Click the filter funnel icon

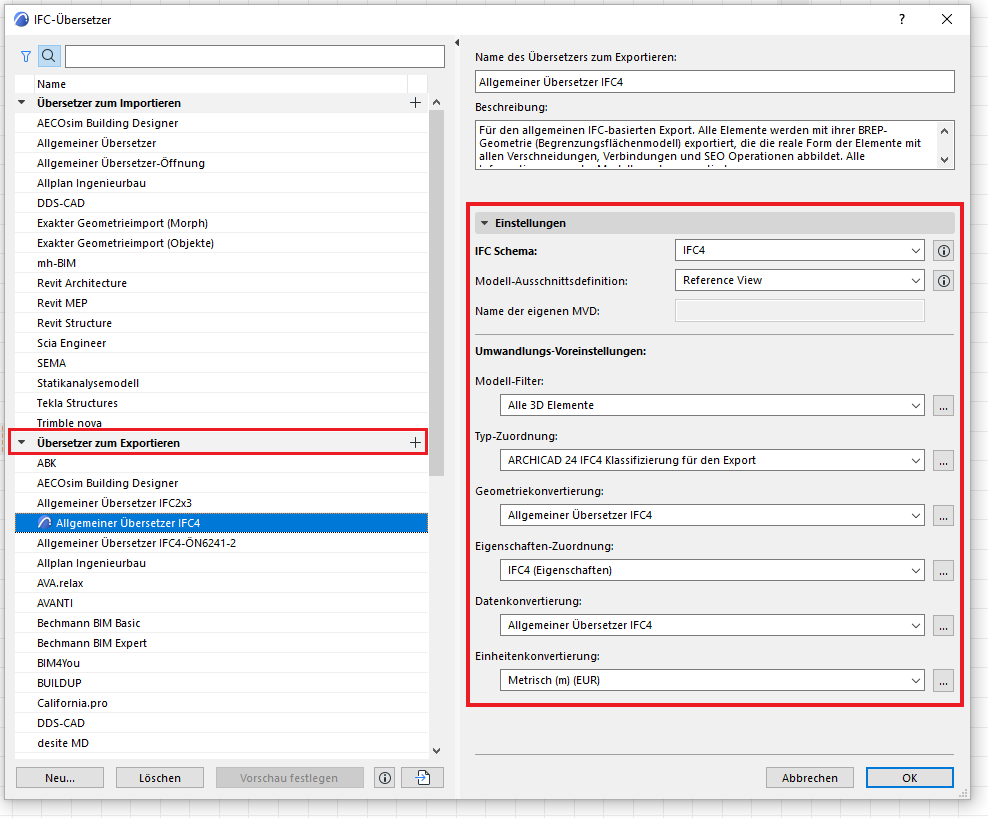tap(26, 56)
